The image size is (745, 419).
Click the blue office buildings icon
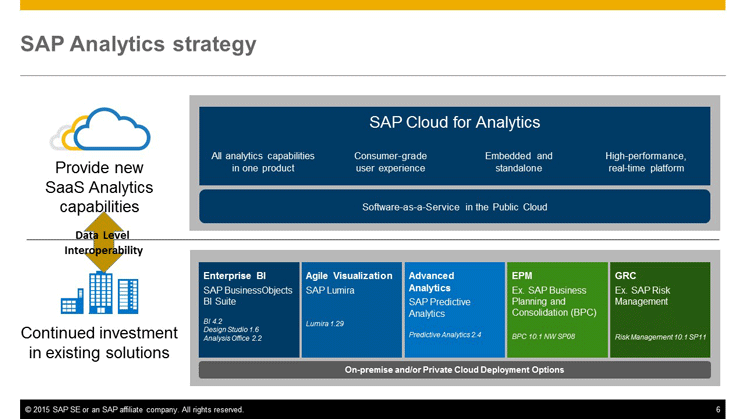coord(99,293)
